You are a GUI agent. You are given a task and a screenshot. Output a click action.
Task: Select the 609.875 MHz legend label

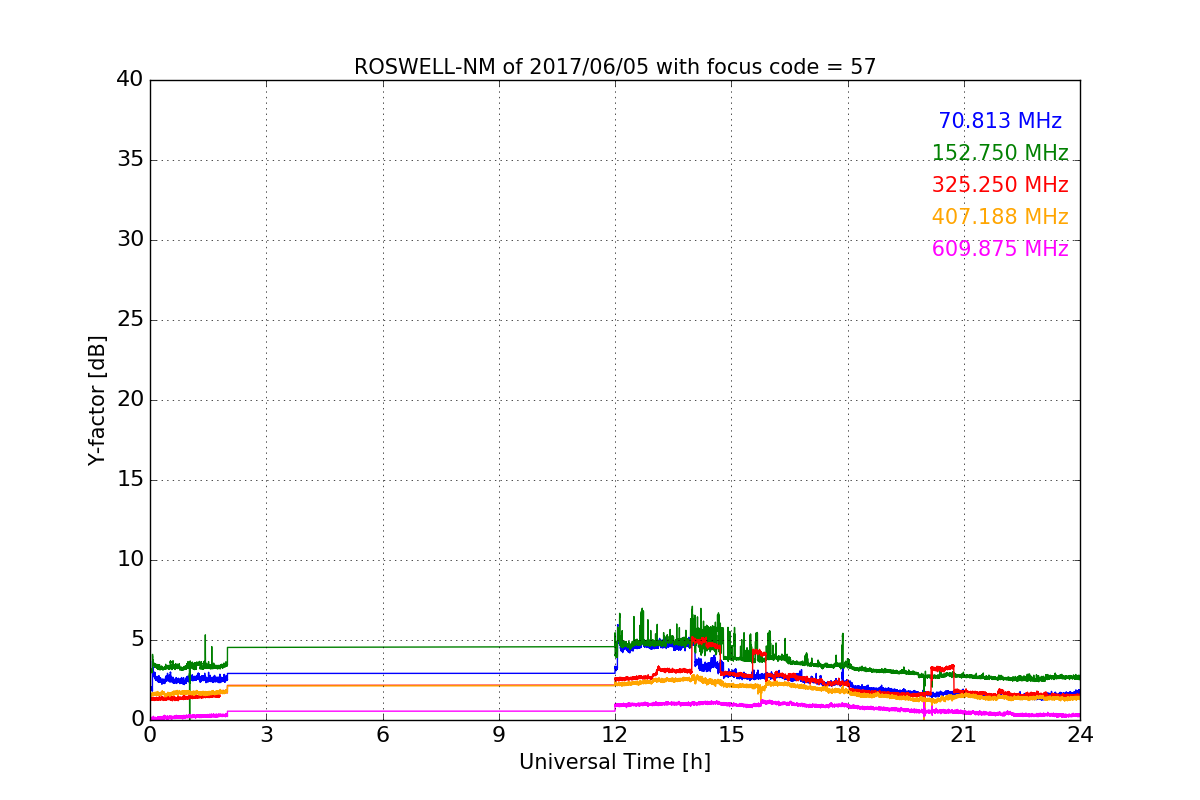[1000, 249]
